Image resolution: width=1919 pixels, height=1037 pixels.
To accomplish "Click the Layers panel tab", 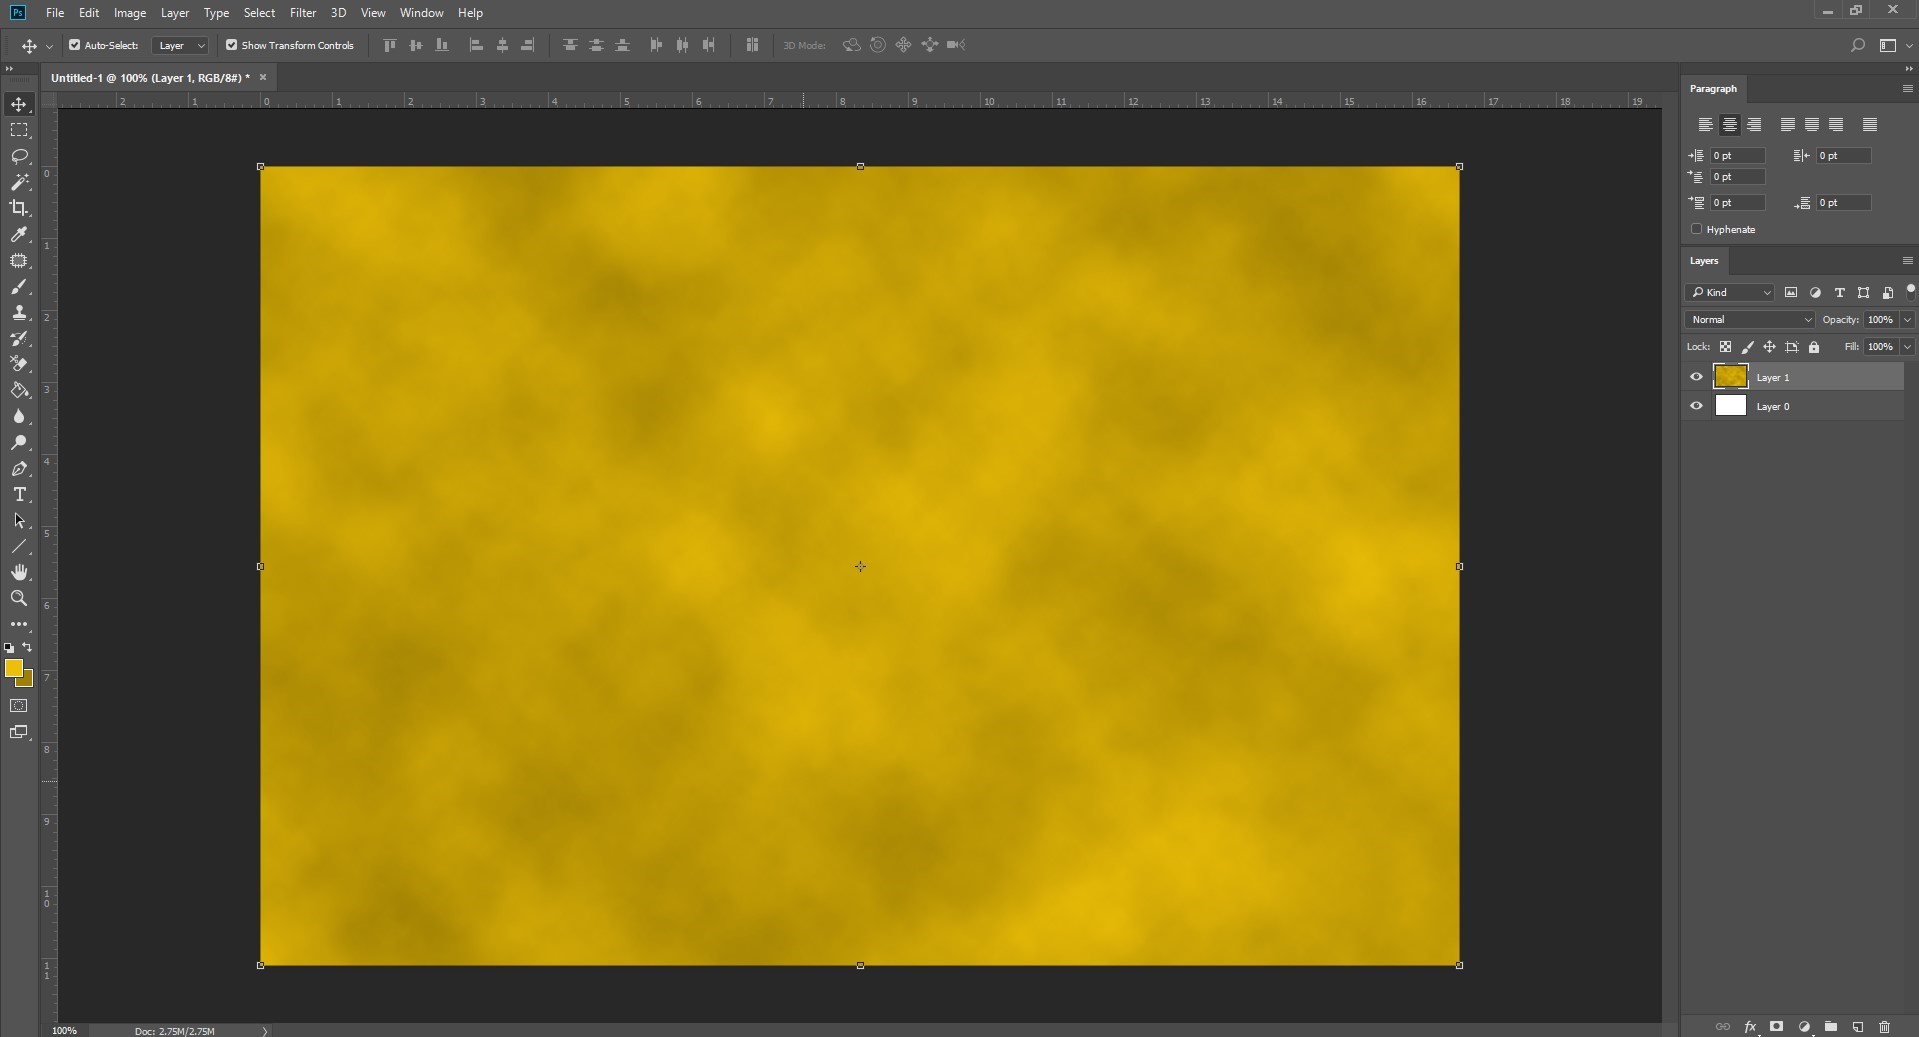I will (x=1704, y=261).
